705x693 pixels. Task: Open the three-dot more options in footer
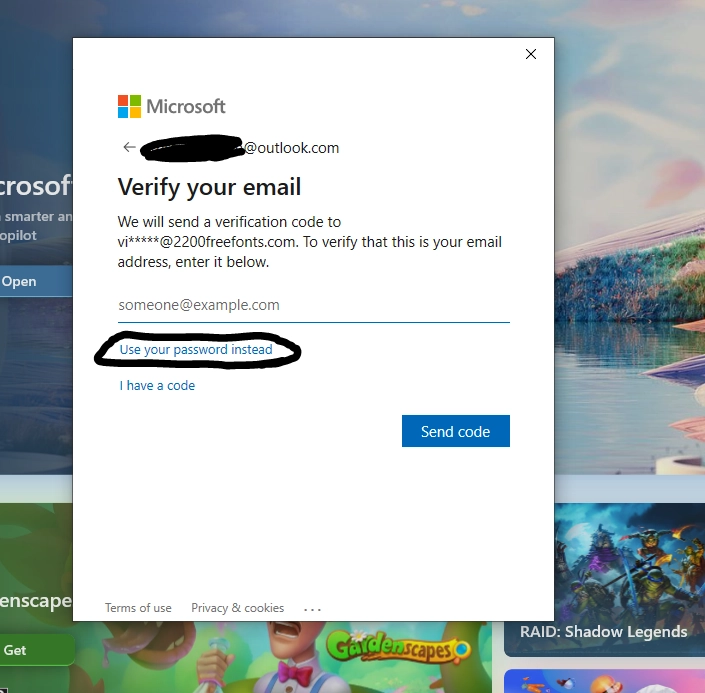(x=312, y=609)
